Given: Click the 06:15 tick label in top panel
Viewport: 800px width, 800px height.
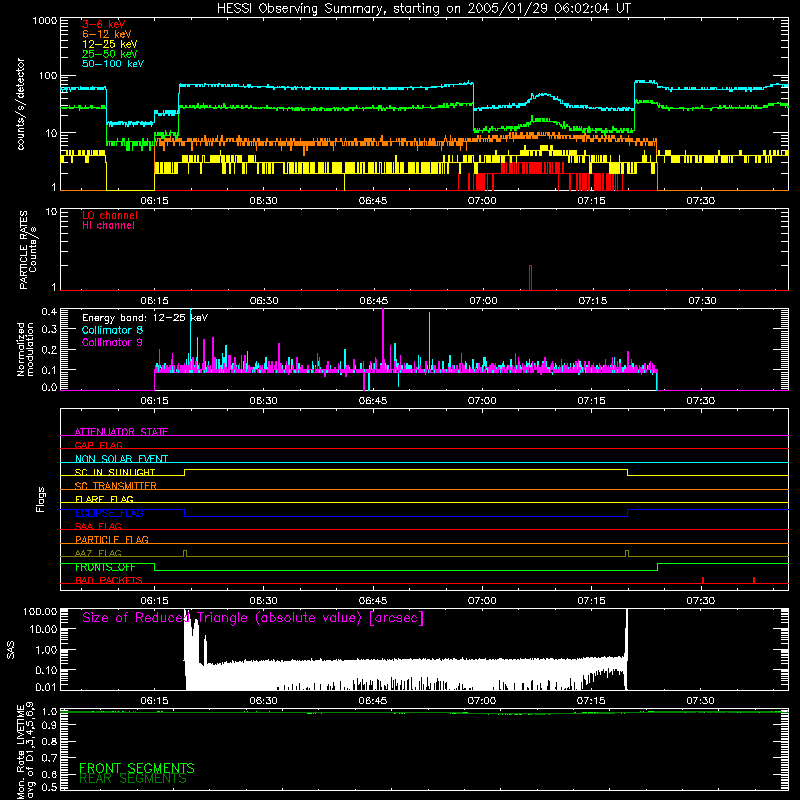Looking at the screenshot, I should (x=155, y=201).
